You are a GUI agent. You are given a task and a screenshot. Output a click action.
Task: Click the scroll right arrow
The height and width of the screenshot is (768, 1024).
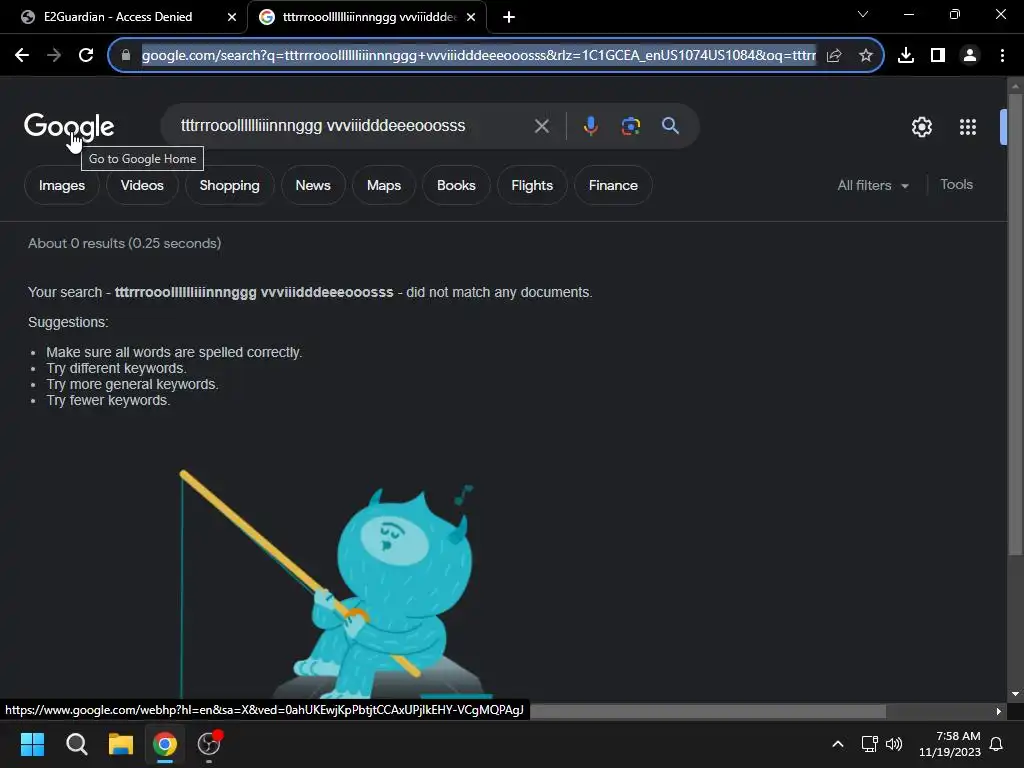tap(999, 711)
